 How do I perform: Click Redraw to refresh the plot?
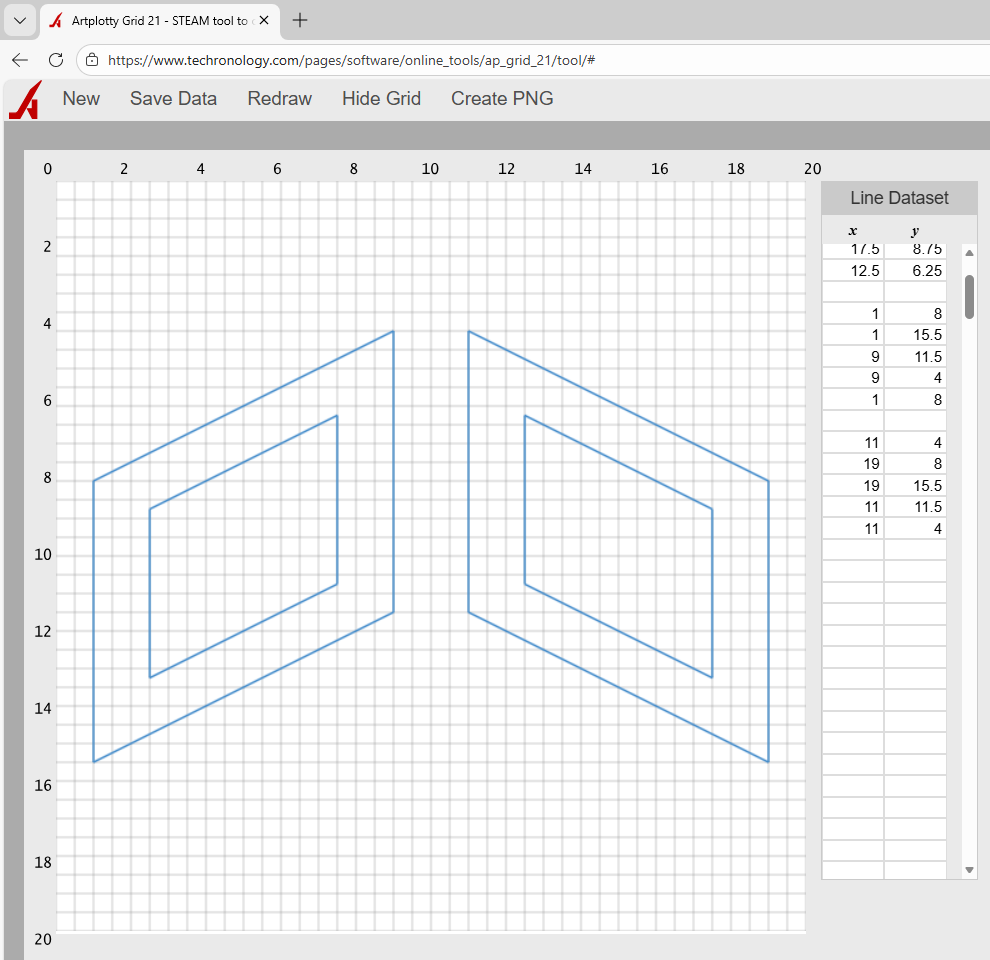[279, 98]
